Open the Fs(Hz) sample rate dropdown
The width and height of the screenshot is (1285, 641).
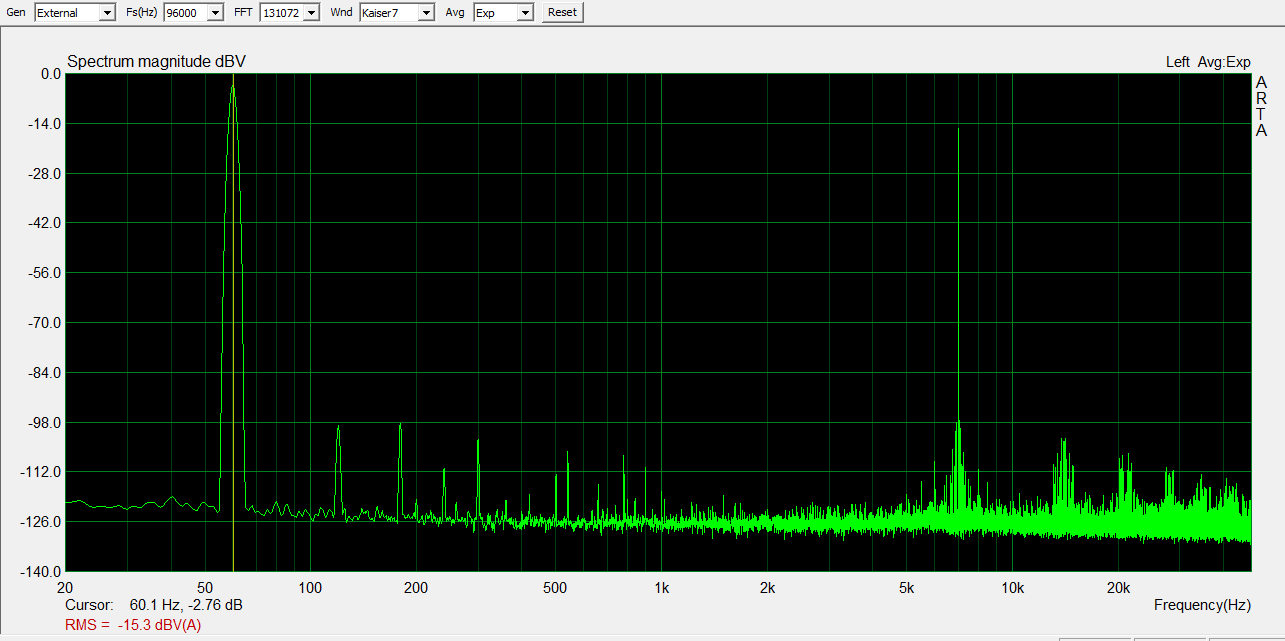pos(195,12)
